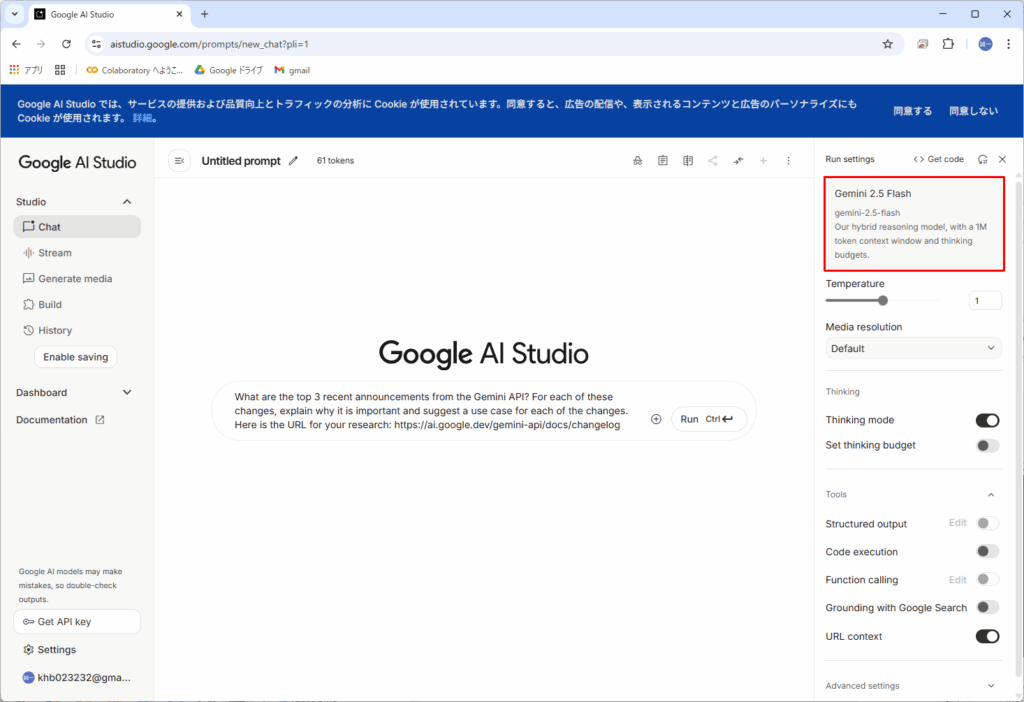Click the address bar URL

coord(209,44)
